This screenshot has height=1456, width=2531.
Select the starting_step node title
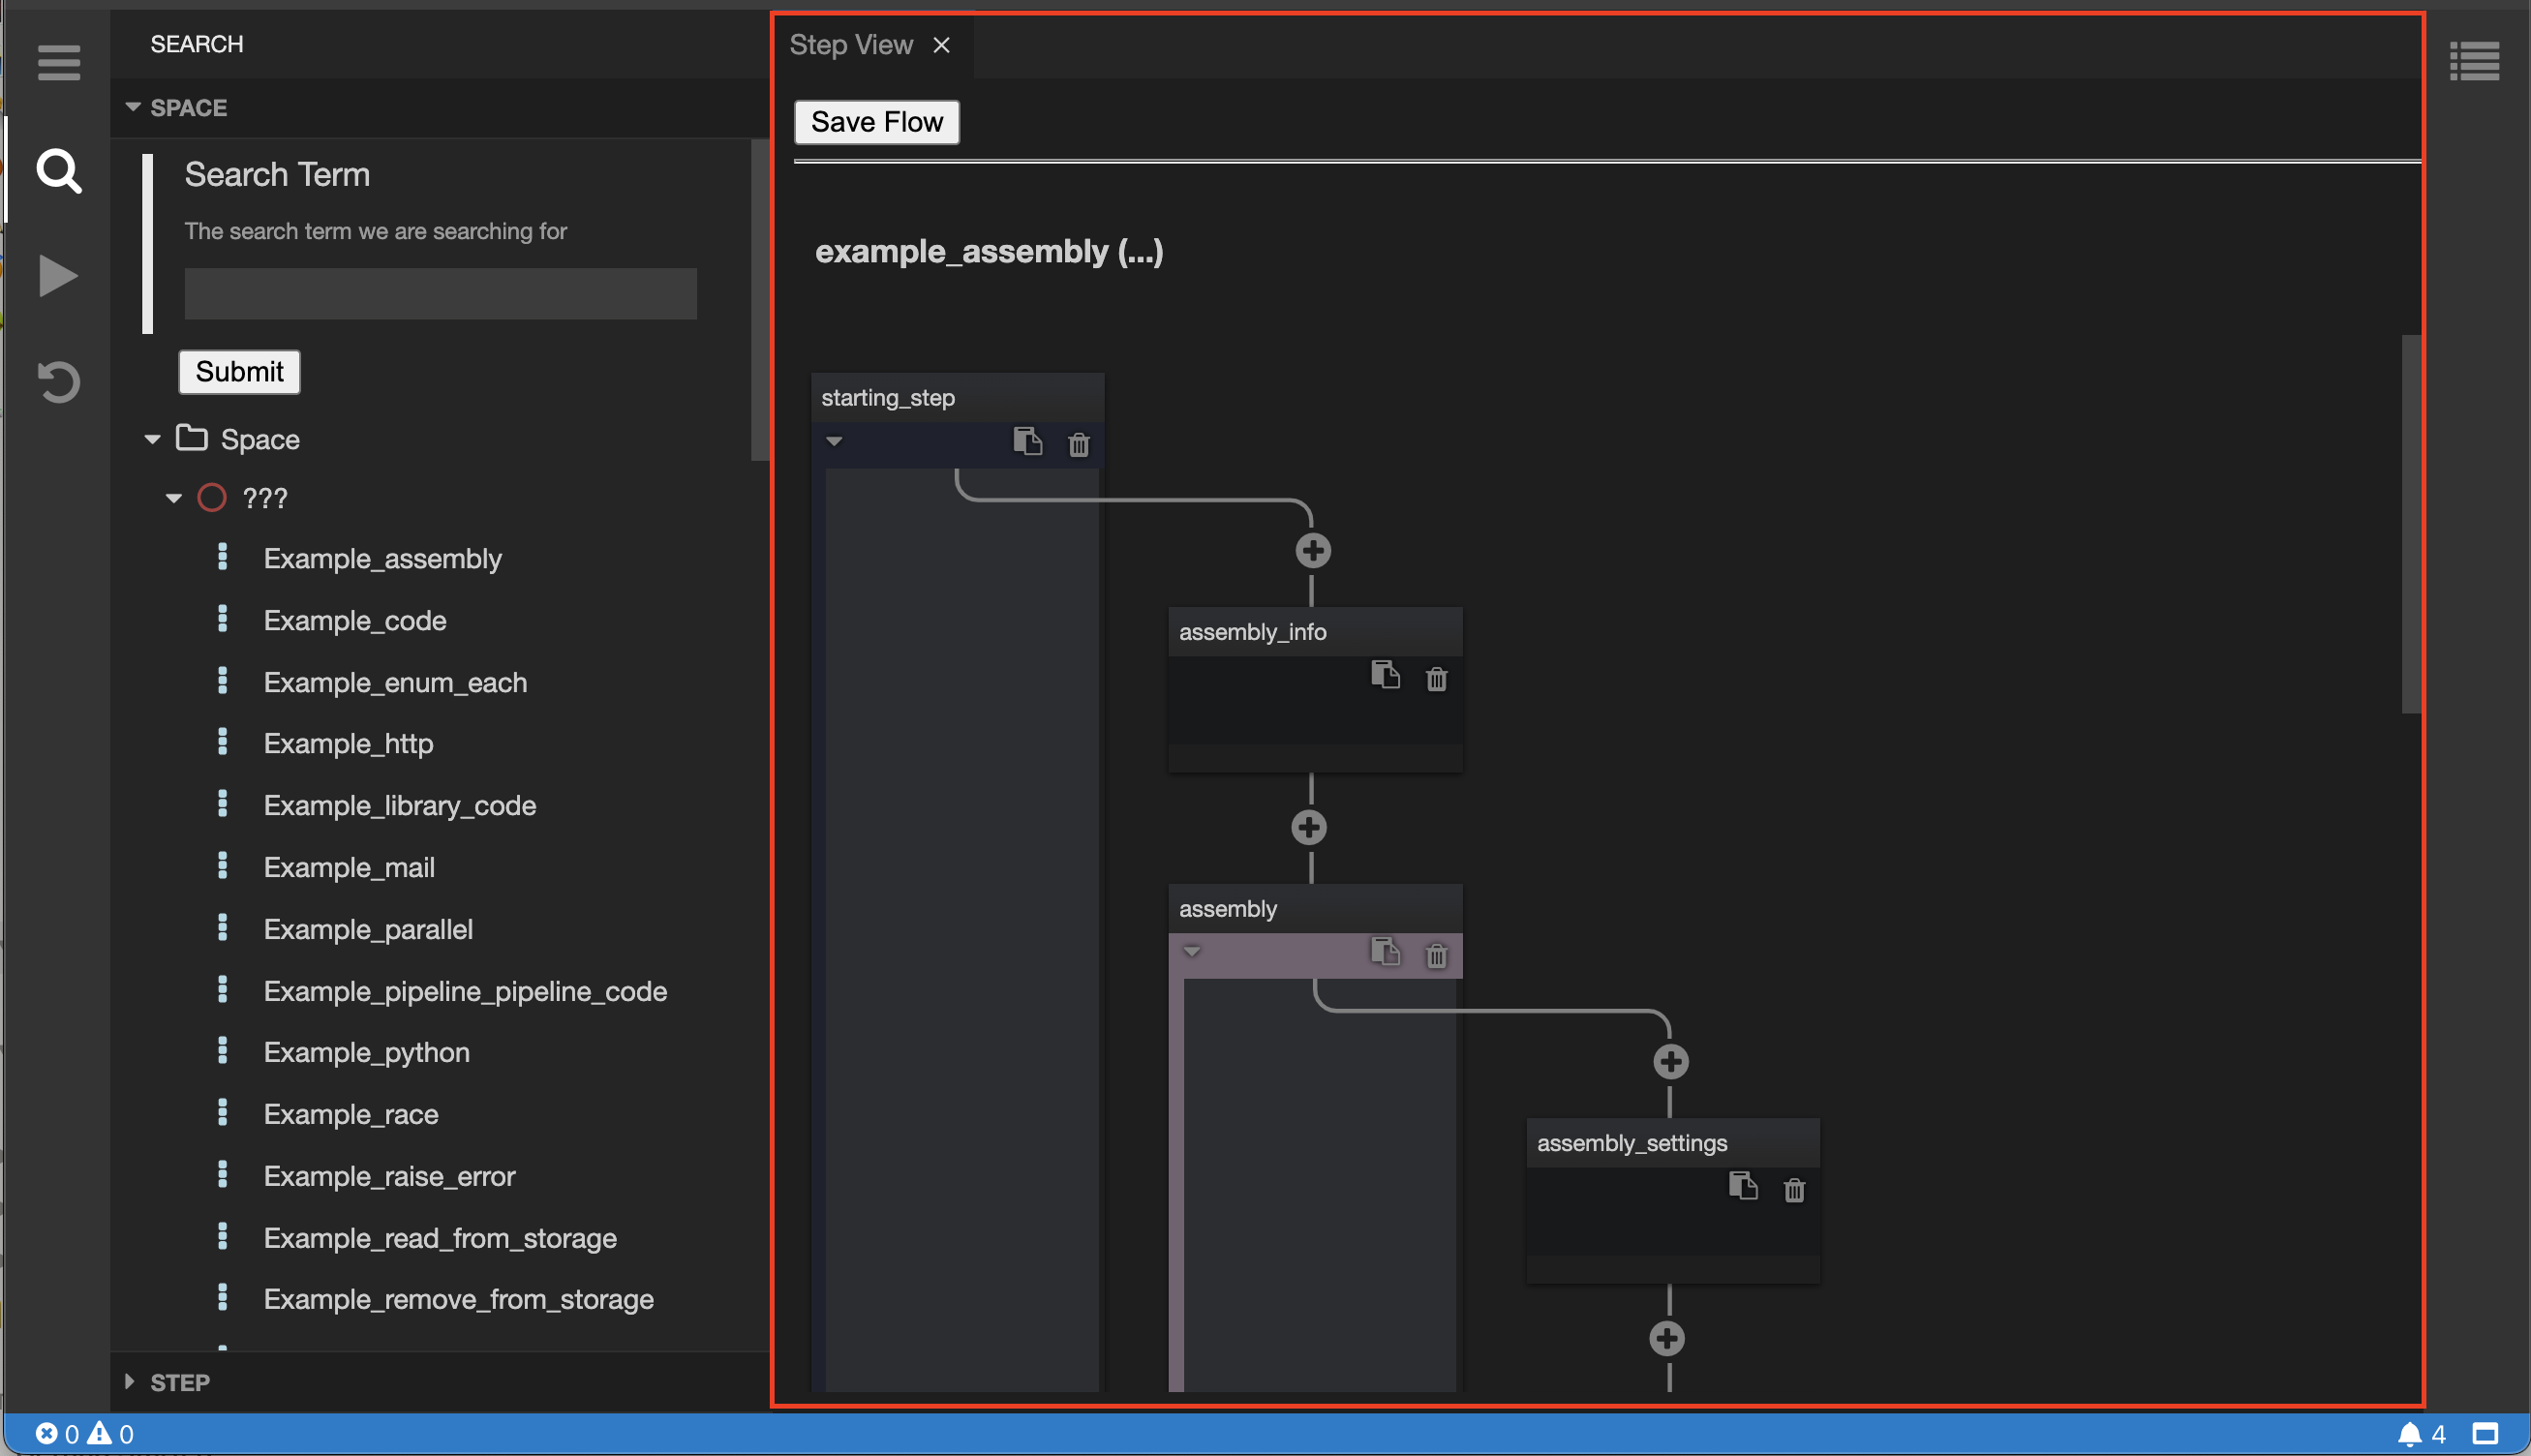[x=887, y=398]
